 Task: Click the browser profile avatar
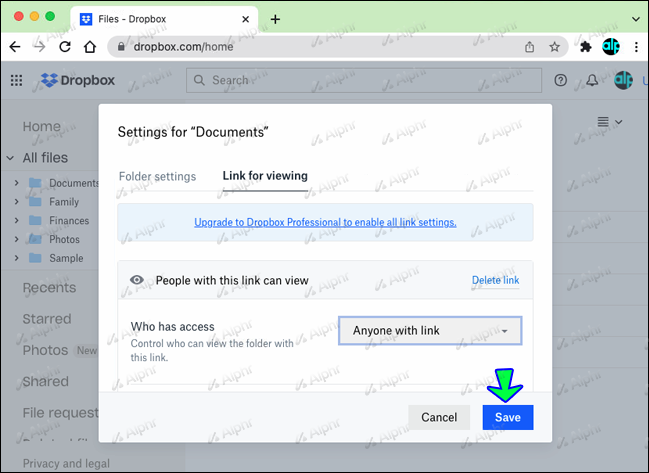coord(611,46)
